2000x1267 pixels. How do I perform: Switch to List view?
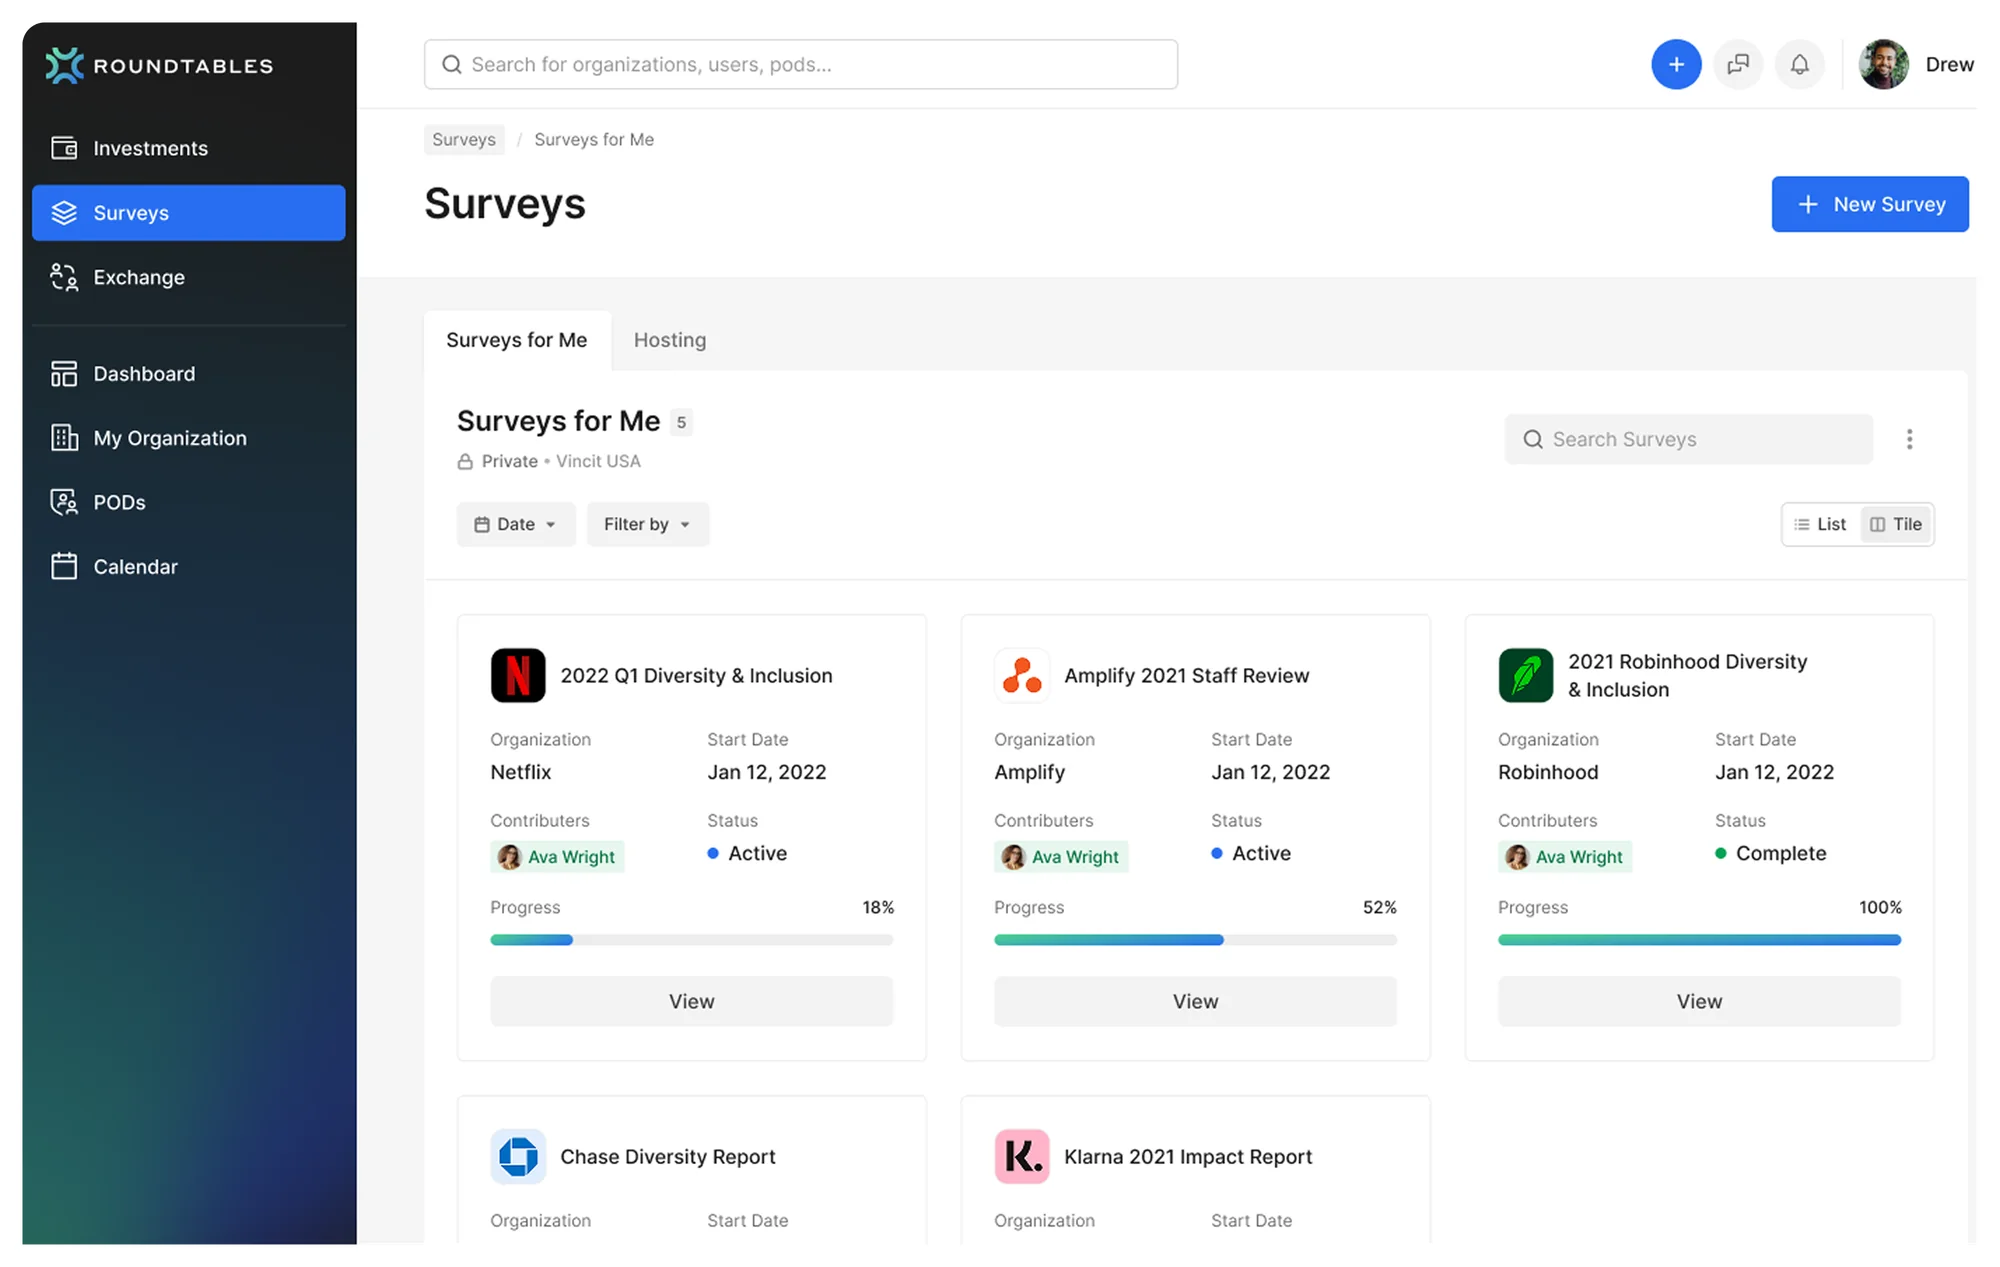tap(1821, 524)
